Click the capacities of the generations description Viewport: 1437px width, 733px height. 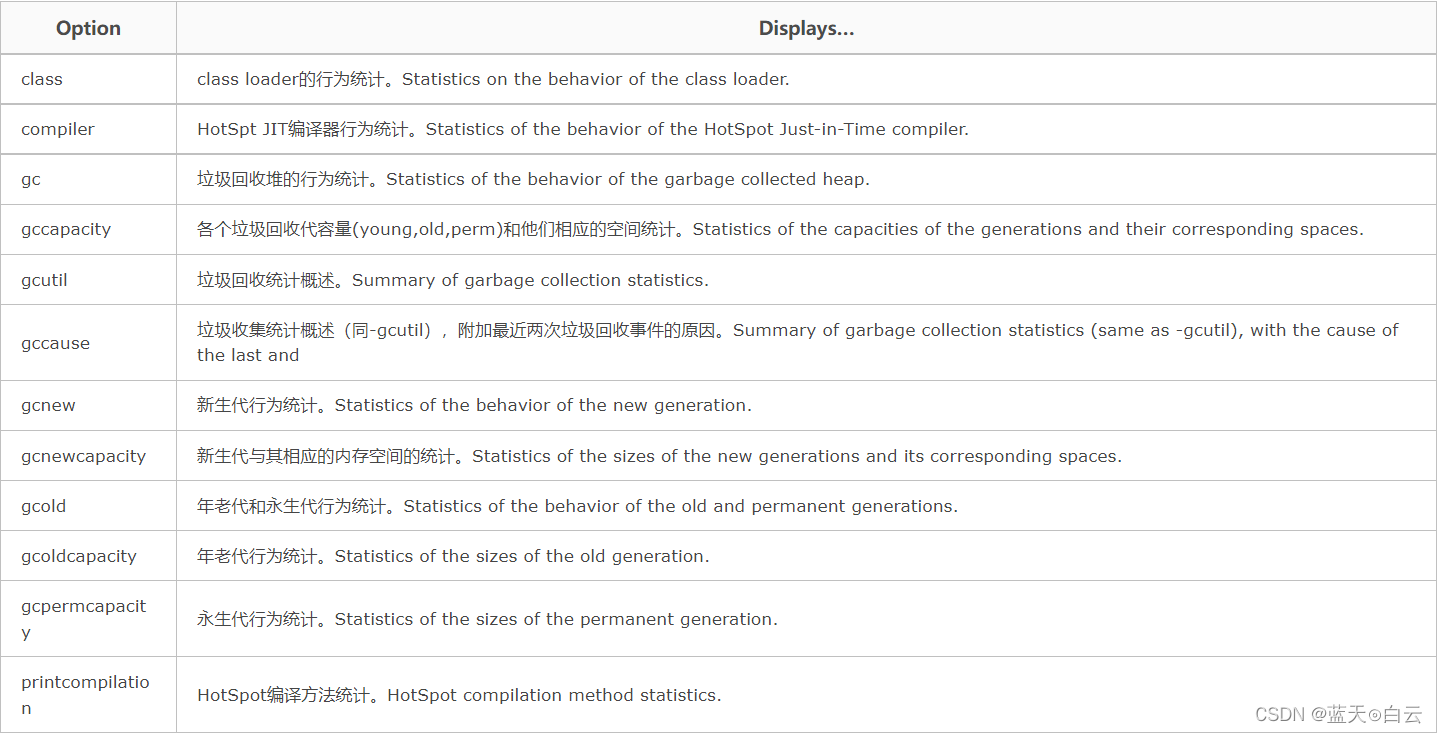[780, 229]
